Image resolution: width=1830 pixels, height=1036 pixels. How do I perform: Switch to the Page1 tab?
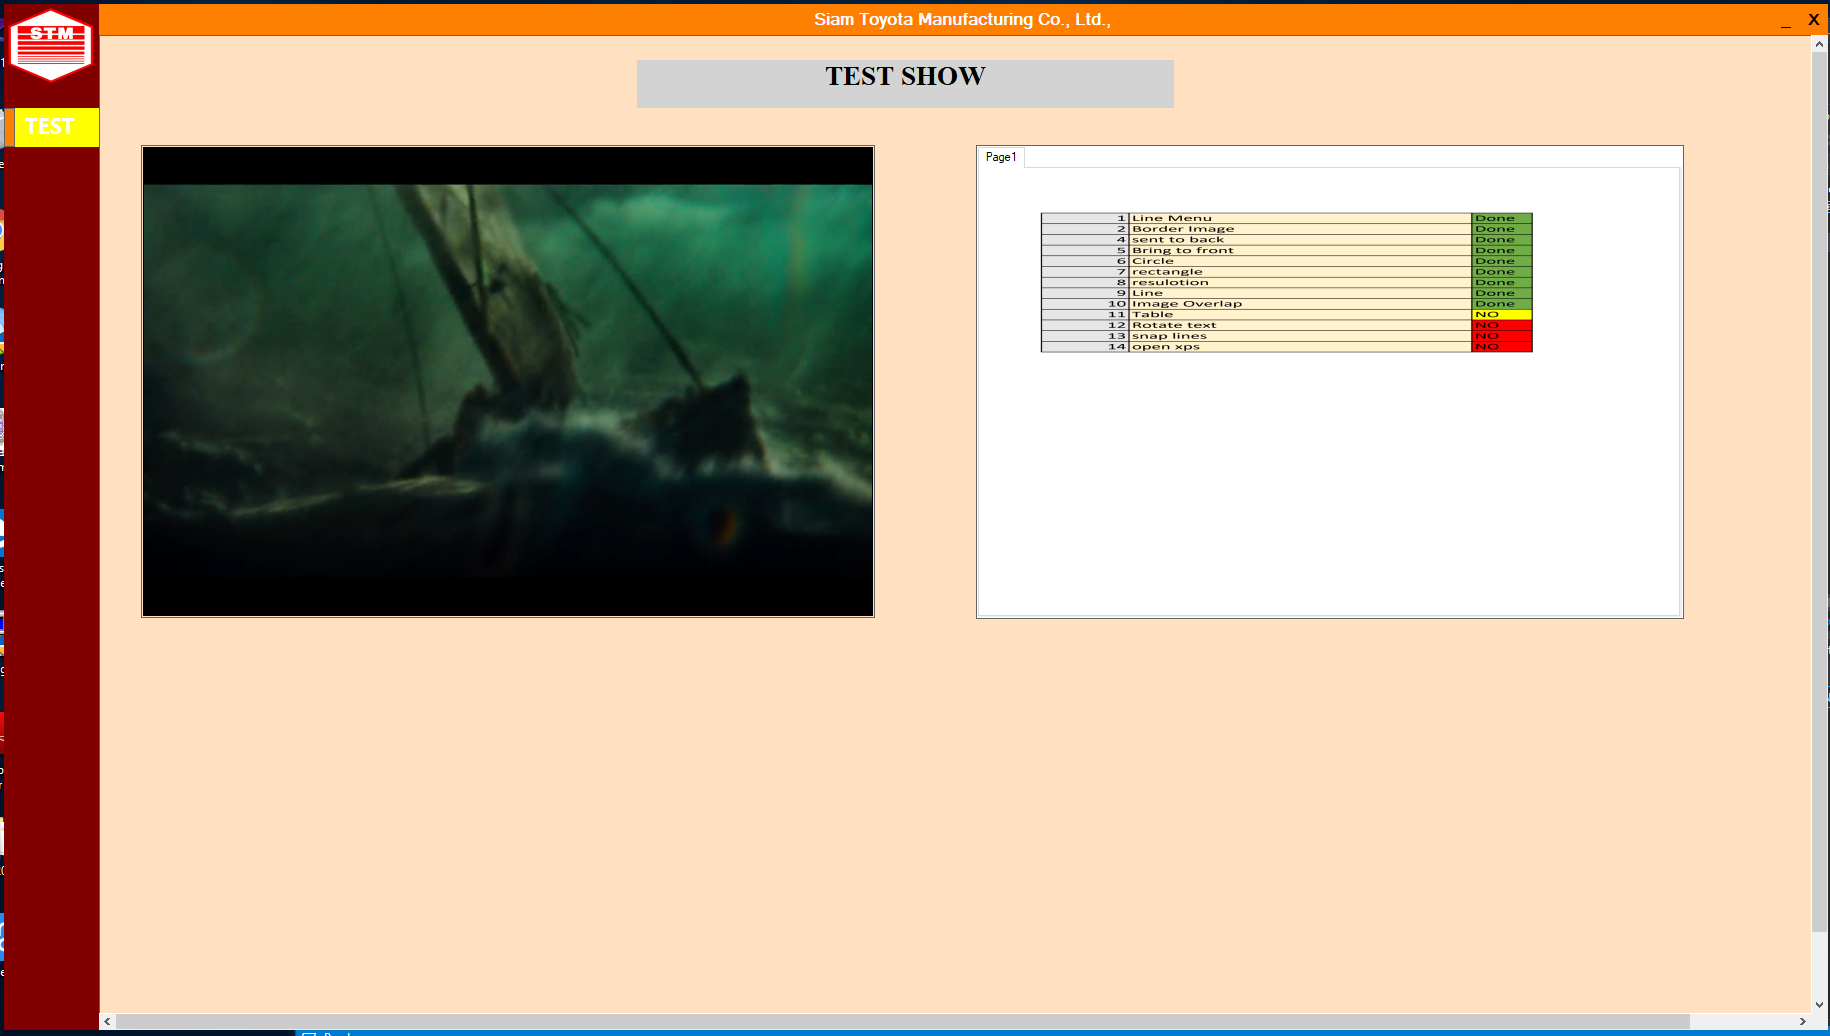pos(1000,157)
